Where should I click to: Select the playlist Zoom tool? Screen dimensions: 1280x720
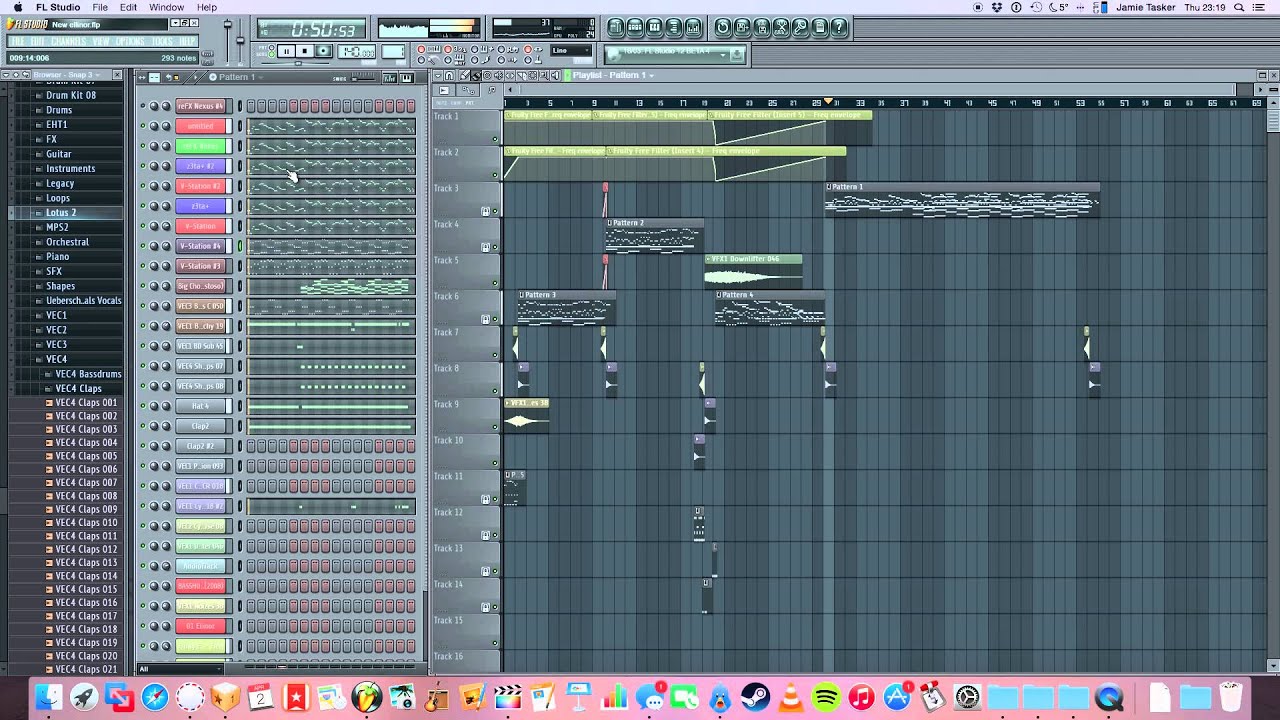(544, 75)
